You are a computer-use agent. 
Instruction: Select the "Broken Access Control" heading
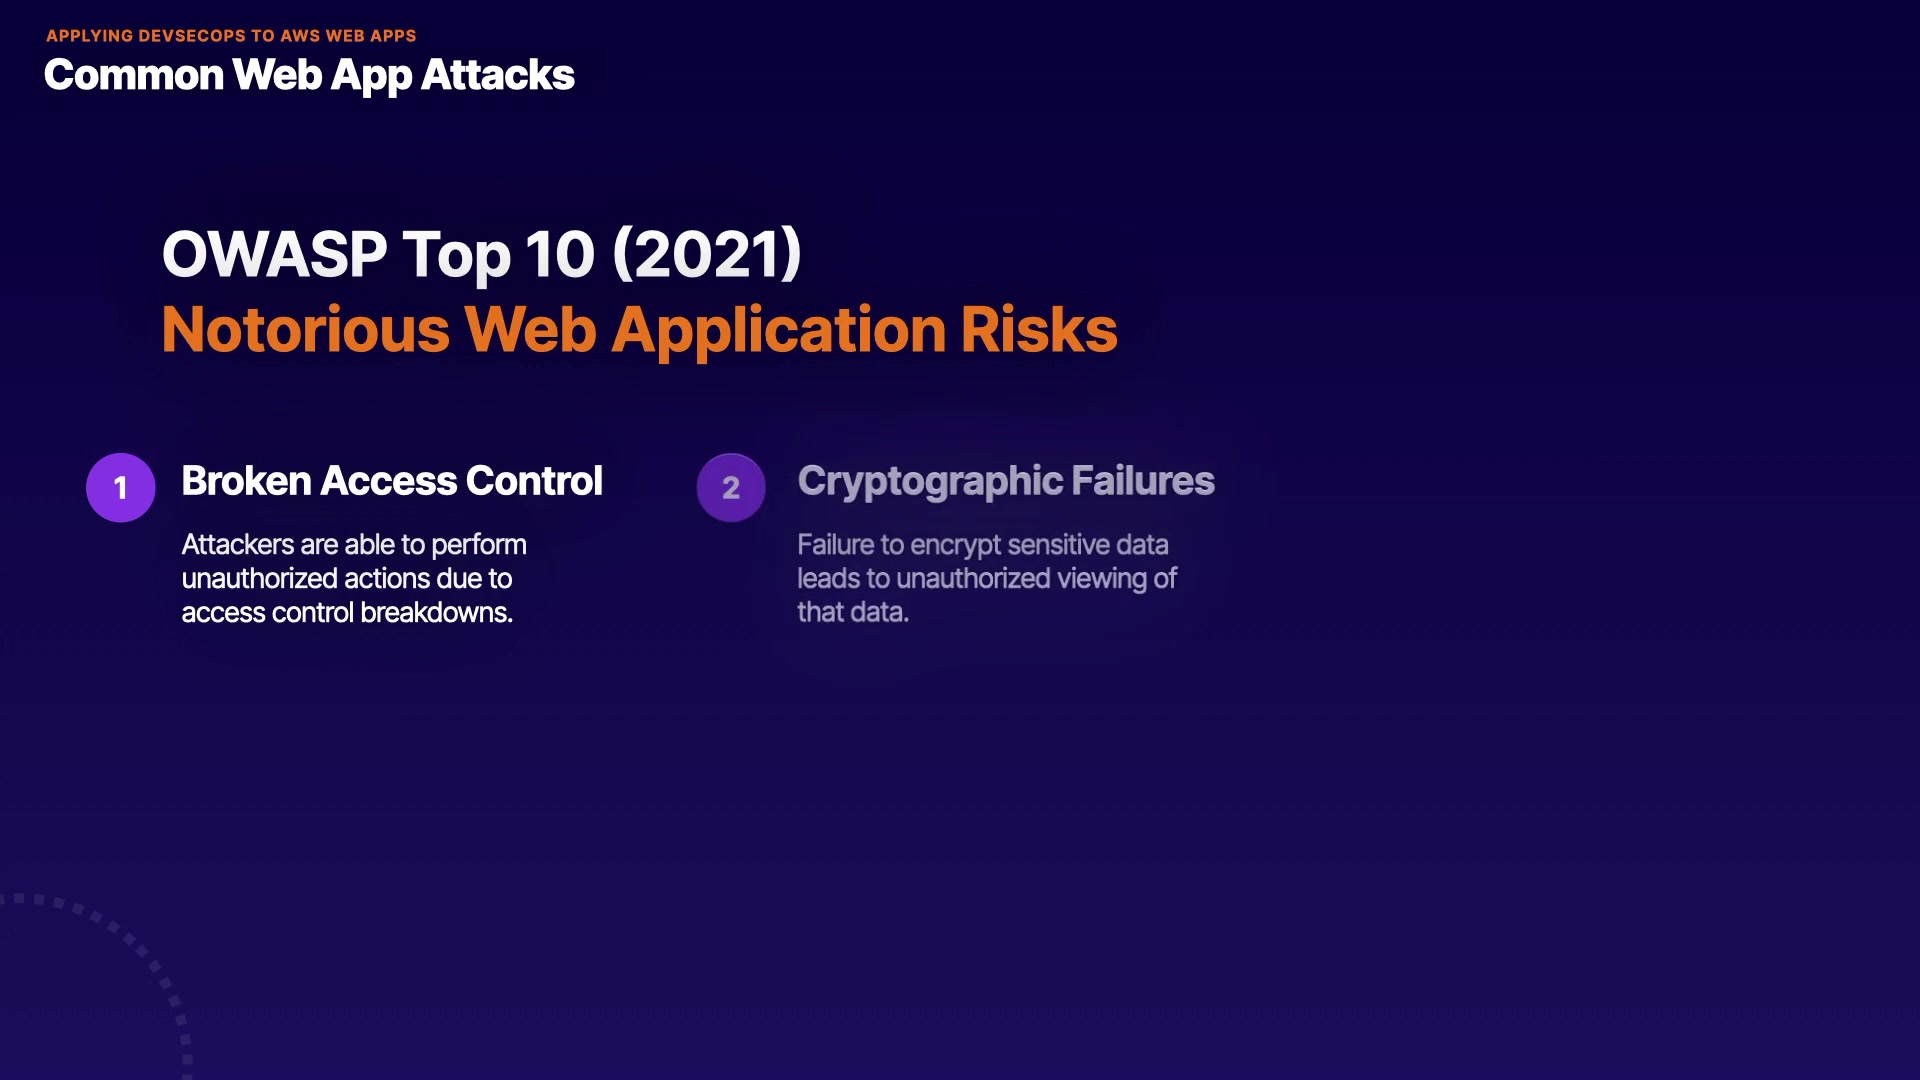coord(392,481)
